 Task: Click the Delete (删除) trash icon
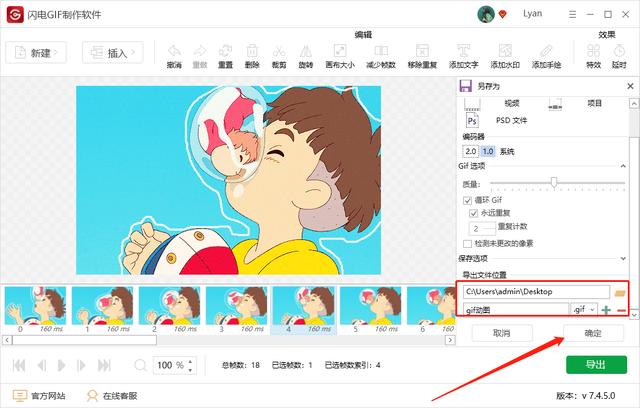click(x=252, y=53)
